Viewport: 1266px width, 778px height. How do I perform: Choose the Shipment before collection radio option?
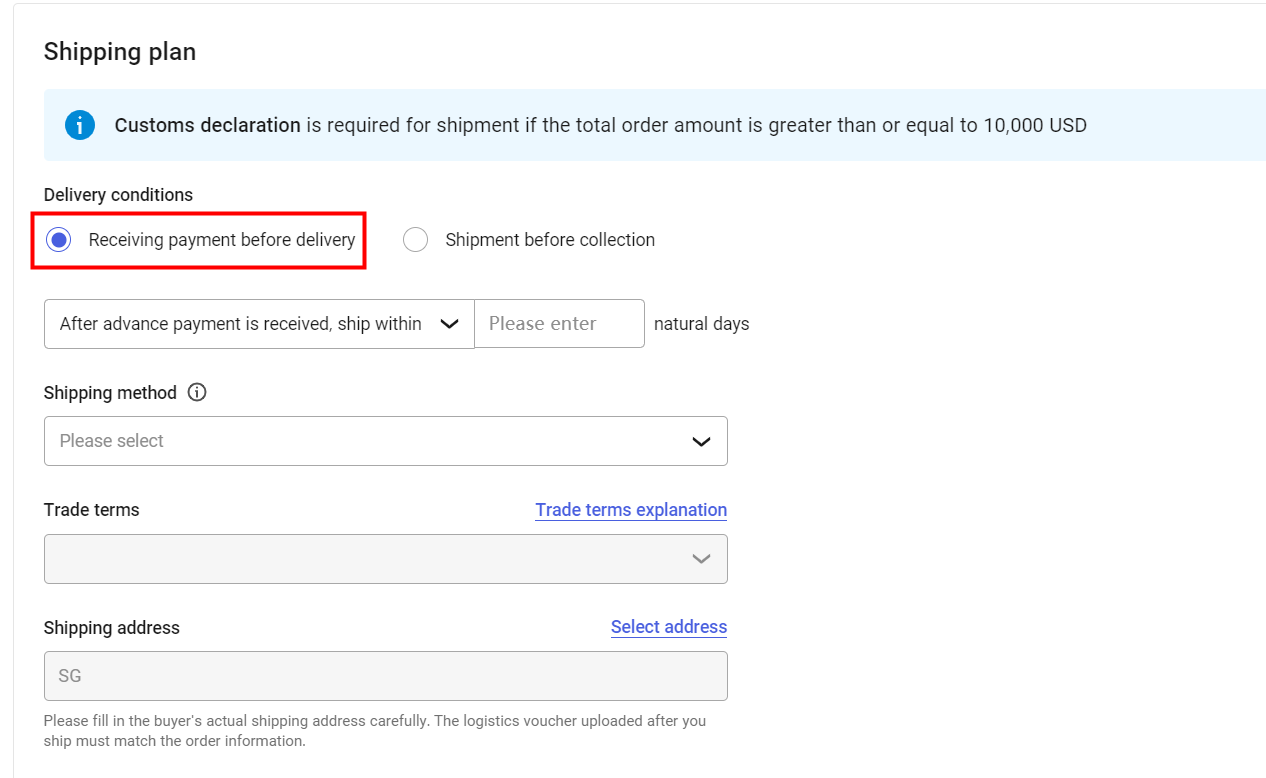point(415,240)
